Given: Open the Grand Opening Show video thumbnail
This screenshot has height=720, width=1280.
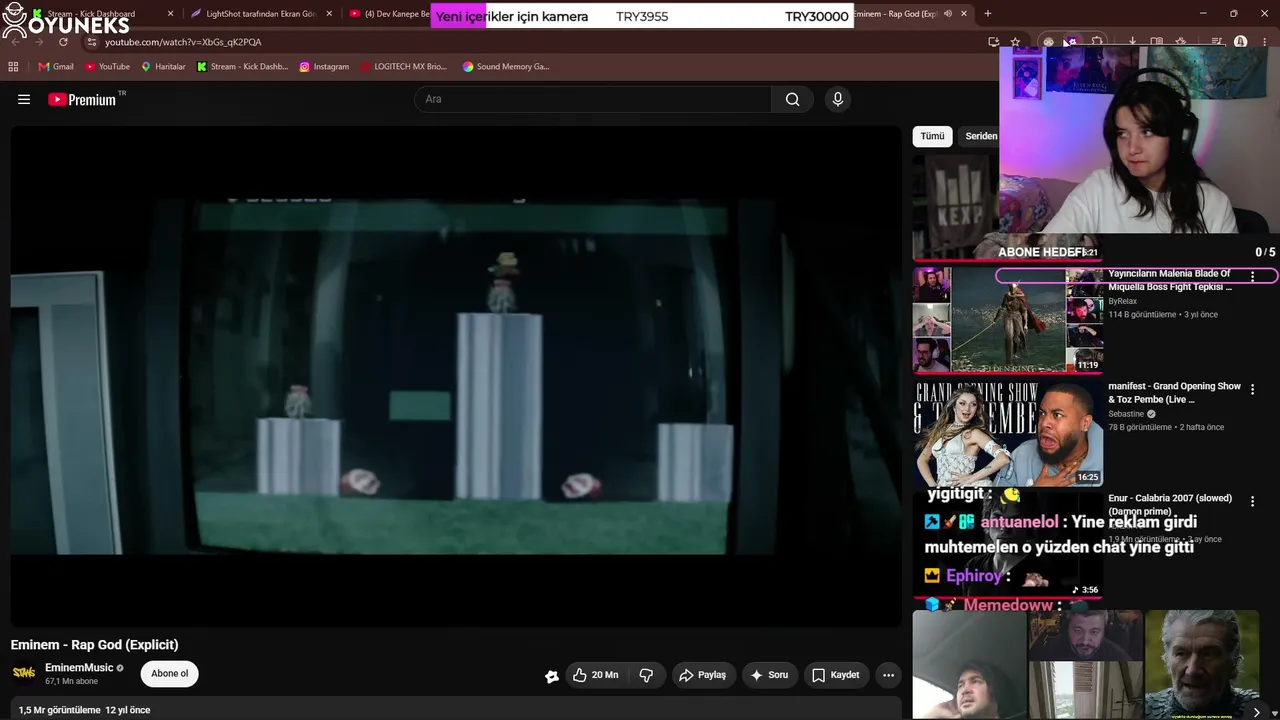Looking at the screenshot, I should 1008,432.
